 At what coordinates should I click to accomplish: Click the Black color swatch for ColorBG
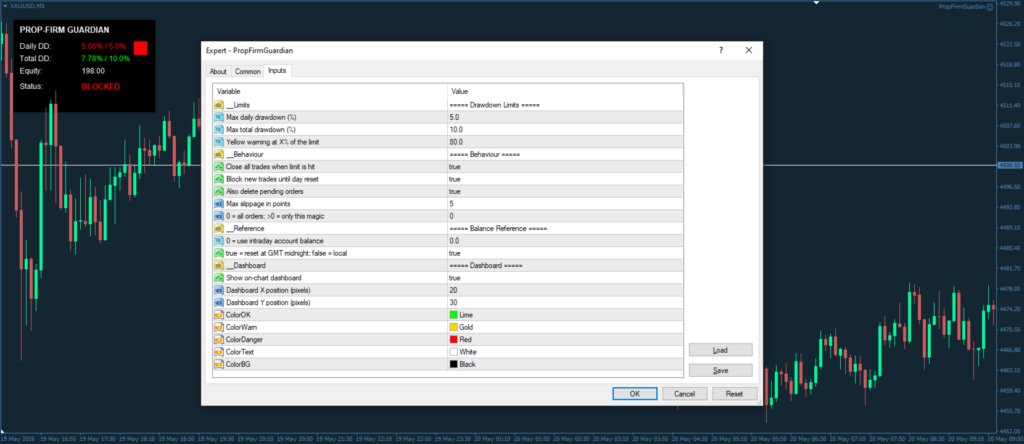pos(453,364)
